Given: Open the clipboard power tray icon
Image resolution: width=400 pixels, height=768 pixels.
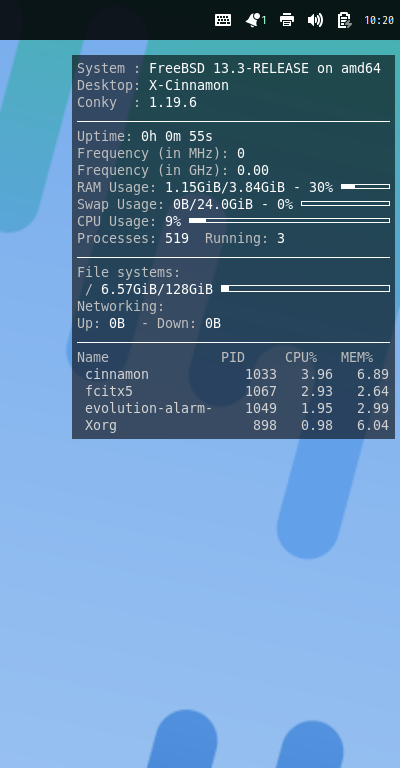Looking at the screenshot, I should tap(344, 20).
